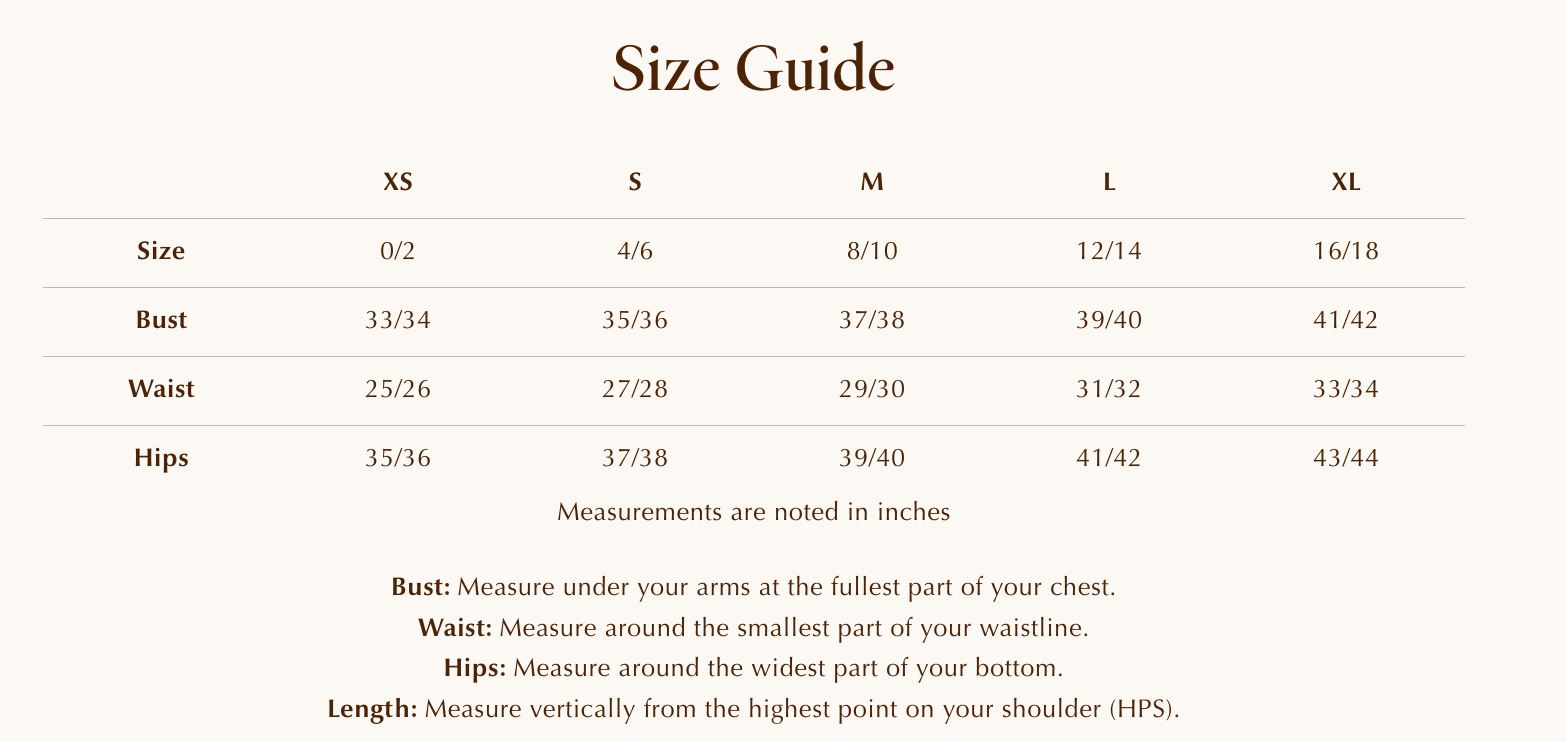The height and width of the screenshot is (742, 1566).
Task: Click the XS column header
Action: [398, 183]
